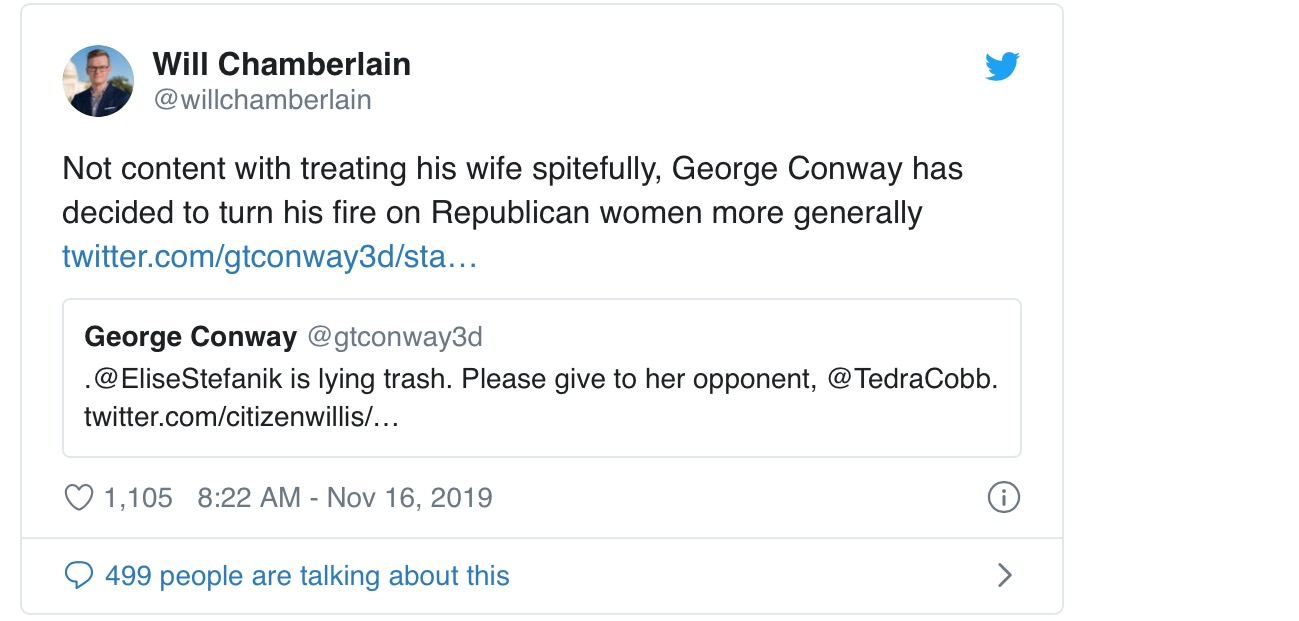Image resolution: width=1299 pixels, height=621 pixels.
Task: Click the reply speech bubble icon
Action: pyautogui.click(x=78, y=576)
